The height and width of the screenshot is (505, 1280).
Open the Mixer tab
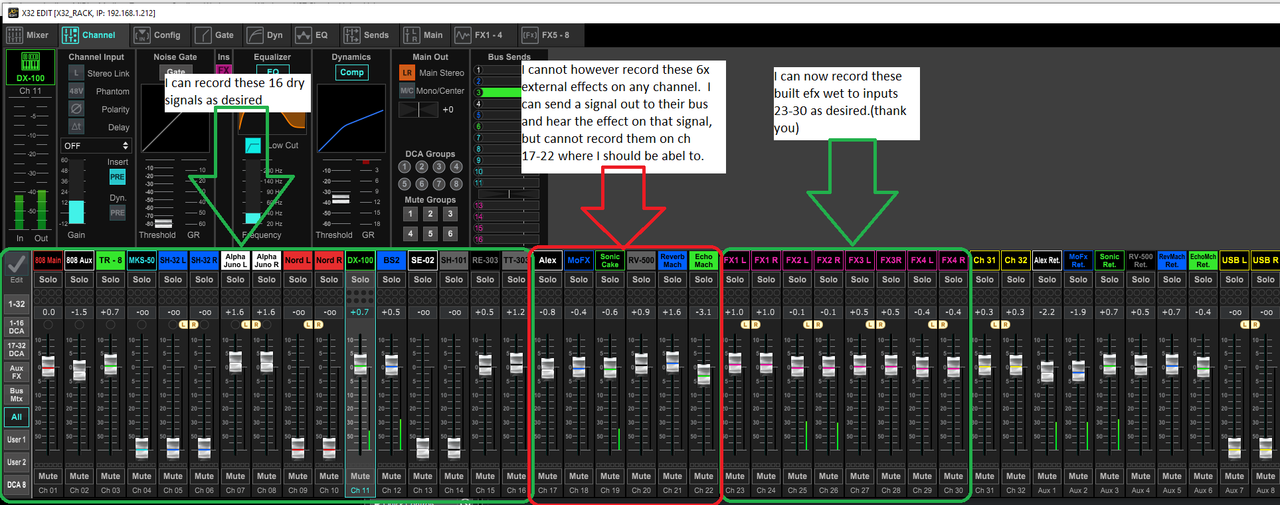(x=28, y=35)
